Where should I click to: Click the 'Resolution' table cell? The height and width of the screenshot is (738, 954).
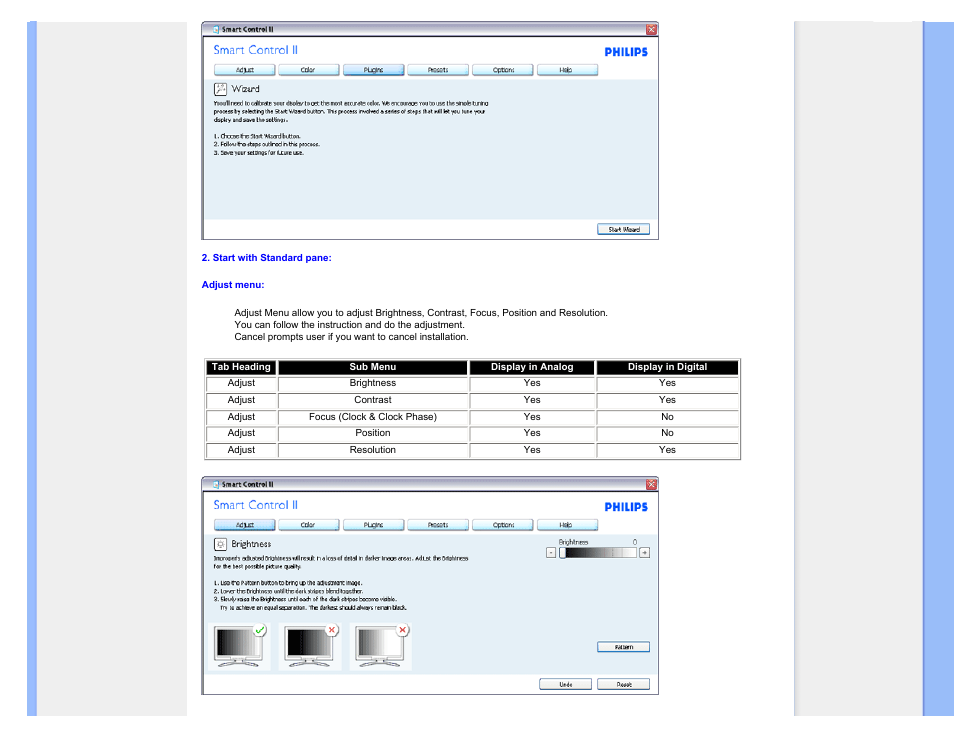pos(373,450)
